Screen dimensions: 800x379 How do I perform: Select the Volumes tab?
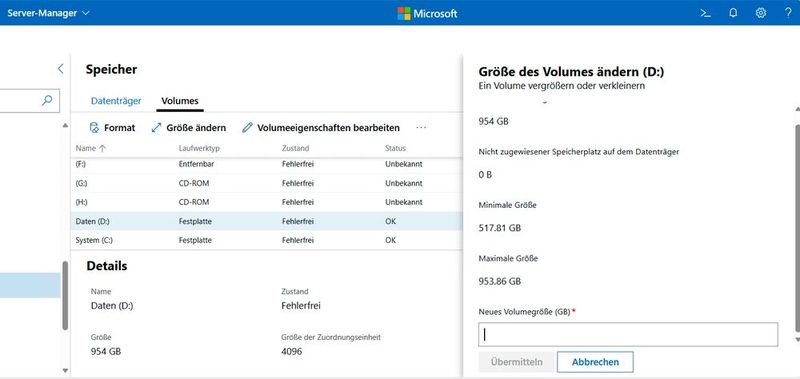(x=180, y=101)
